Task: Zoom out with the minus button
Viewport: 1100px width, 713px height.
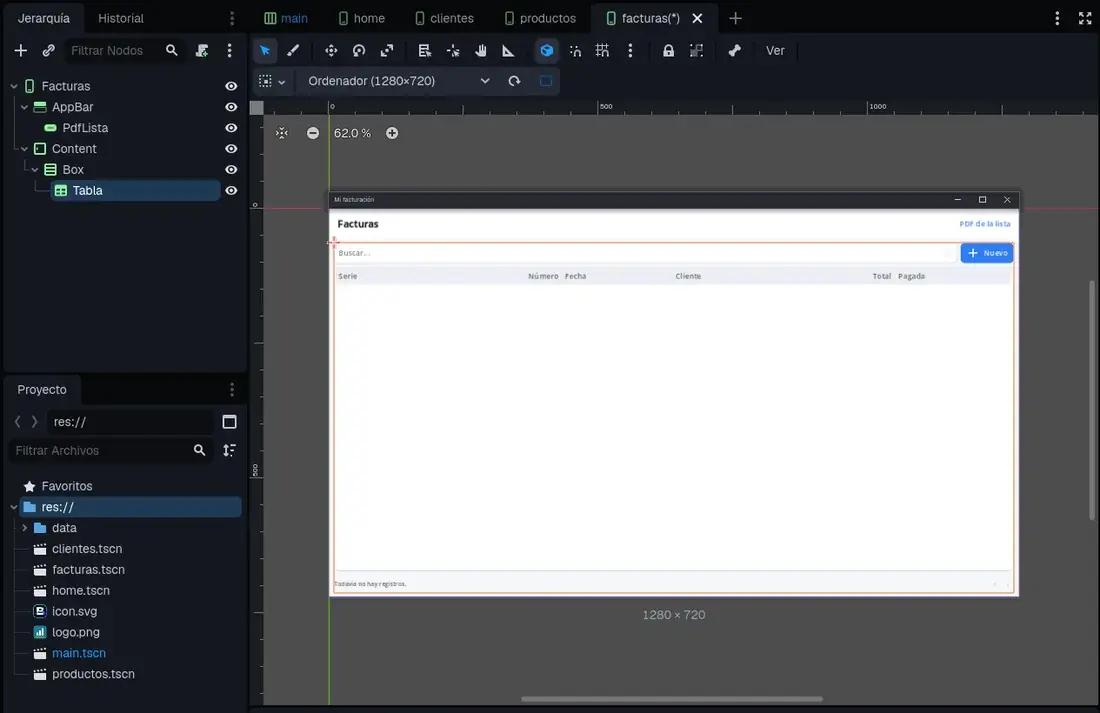Action: pos(313,133)
